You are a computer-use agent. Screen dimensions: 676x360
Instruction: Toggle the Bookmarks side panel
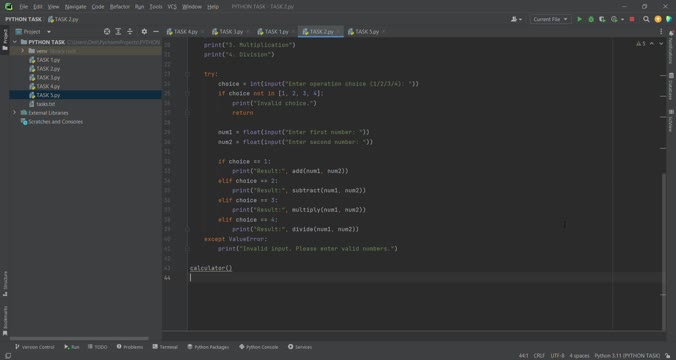pyautogui.click(x=5, y=320)
